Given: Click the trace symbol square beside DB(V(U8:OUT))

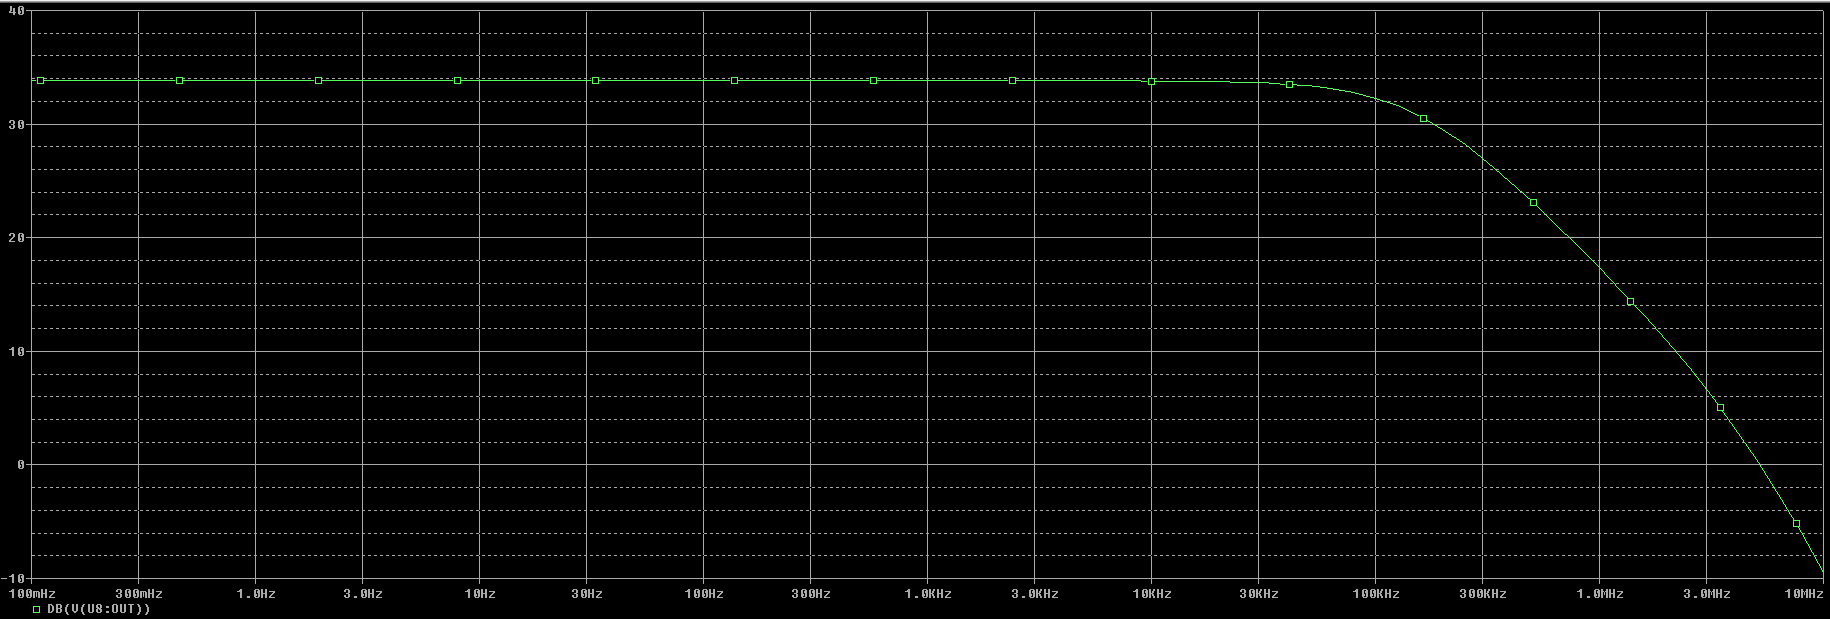Looking at the screenshot, I should point(37,609).
